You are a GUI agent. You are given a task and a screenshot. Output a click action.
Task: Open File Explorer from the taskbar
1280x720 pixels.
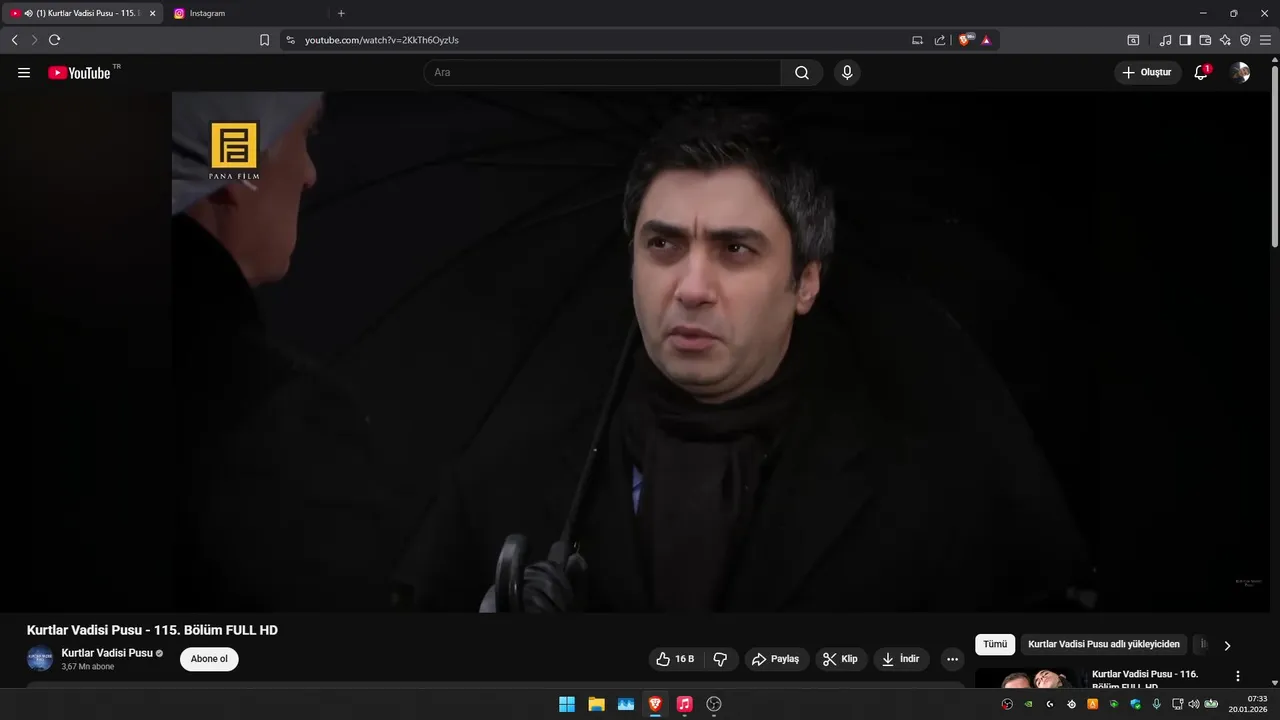596,704
